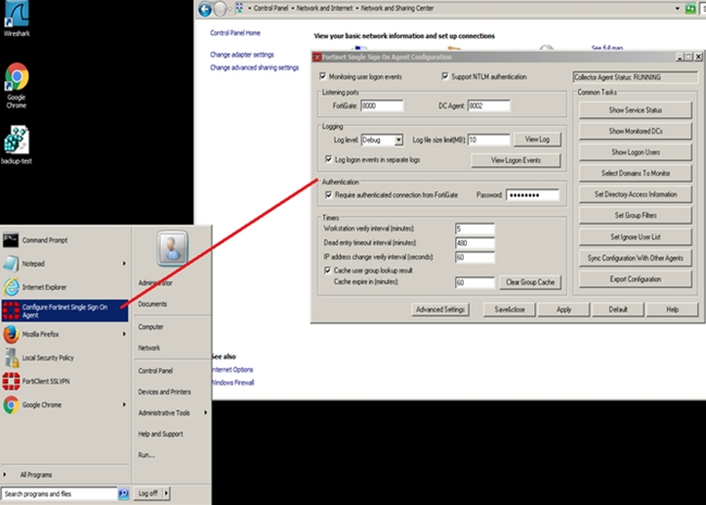Open the address bar history dropdown arrow
This screenshot has height=505, width=706.
(678, 9)
